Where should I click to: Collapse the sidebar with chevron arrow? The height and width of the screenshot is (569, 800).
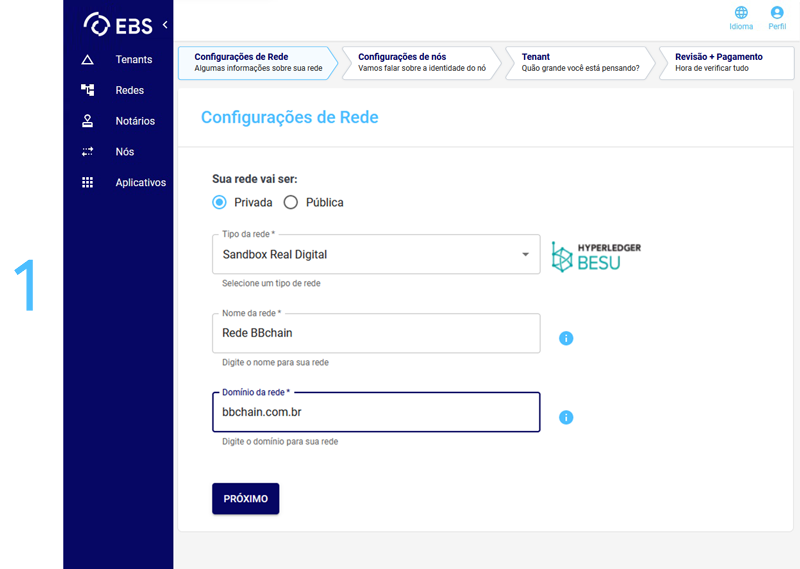pos(165,24)
